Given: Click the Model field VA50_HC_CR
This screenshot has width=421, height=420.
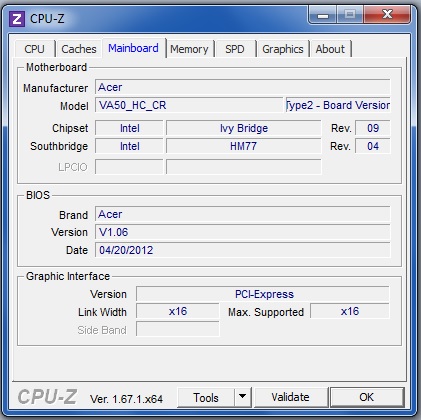Looking at the screenshot, I should point(189,105).
